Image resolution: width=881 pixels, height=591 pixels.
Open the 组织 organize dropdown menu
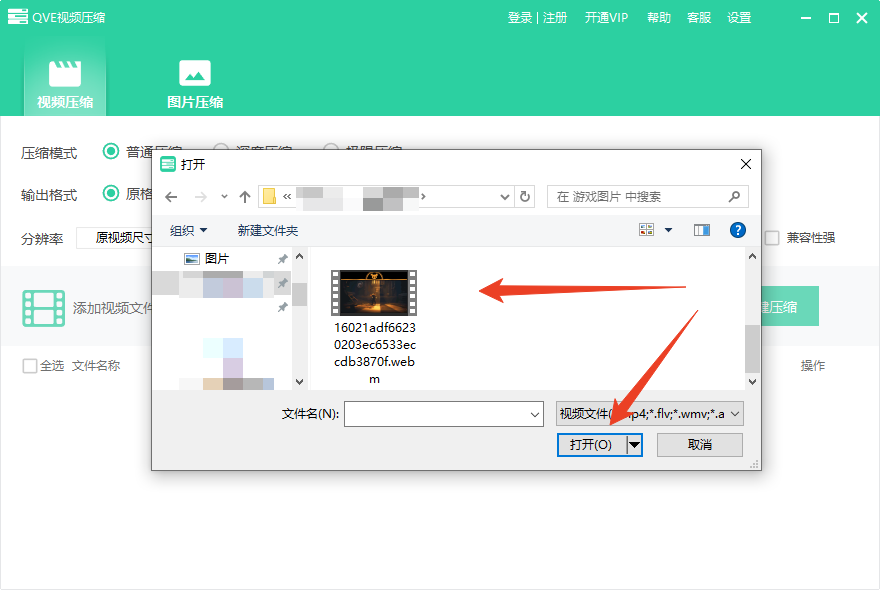pos(188,231)
